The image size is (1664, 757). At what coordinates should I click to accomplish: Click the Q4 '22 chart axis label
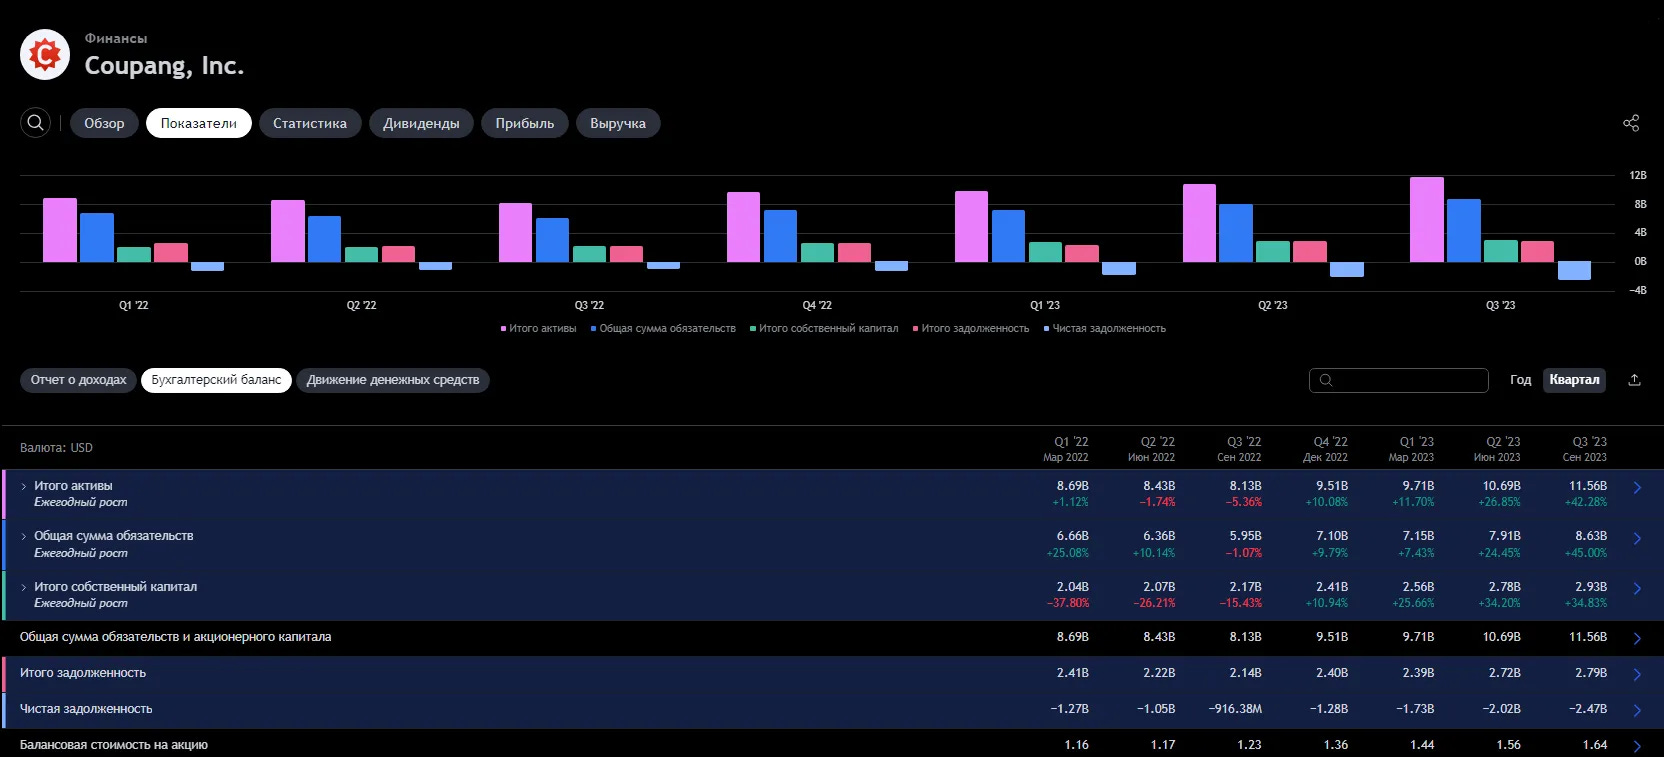point(817,305)
